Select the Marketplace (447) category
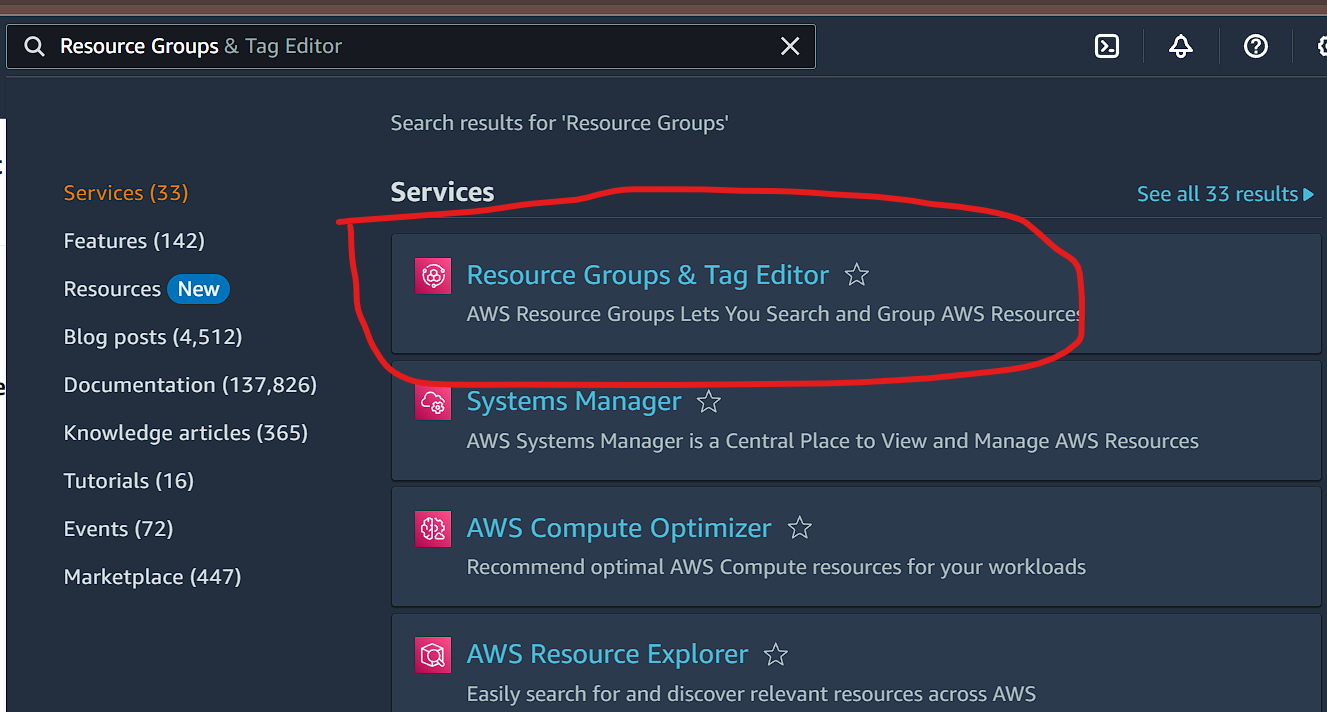This screenshot has width=1327, height=712. click(x=152, y=577)
